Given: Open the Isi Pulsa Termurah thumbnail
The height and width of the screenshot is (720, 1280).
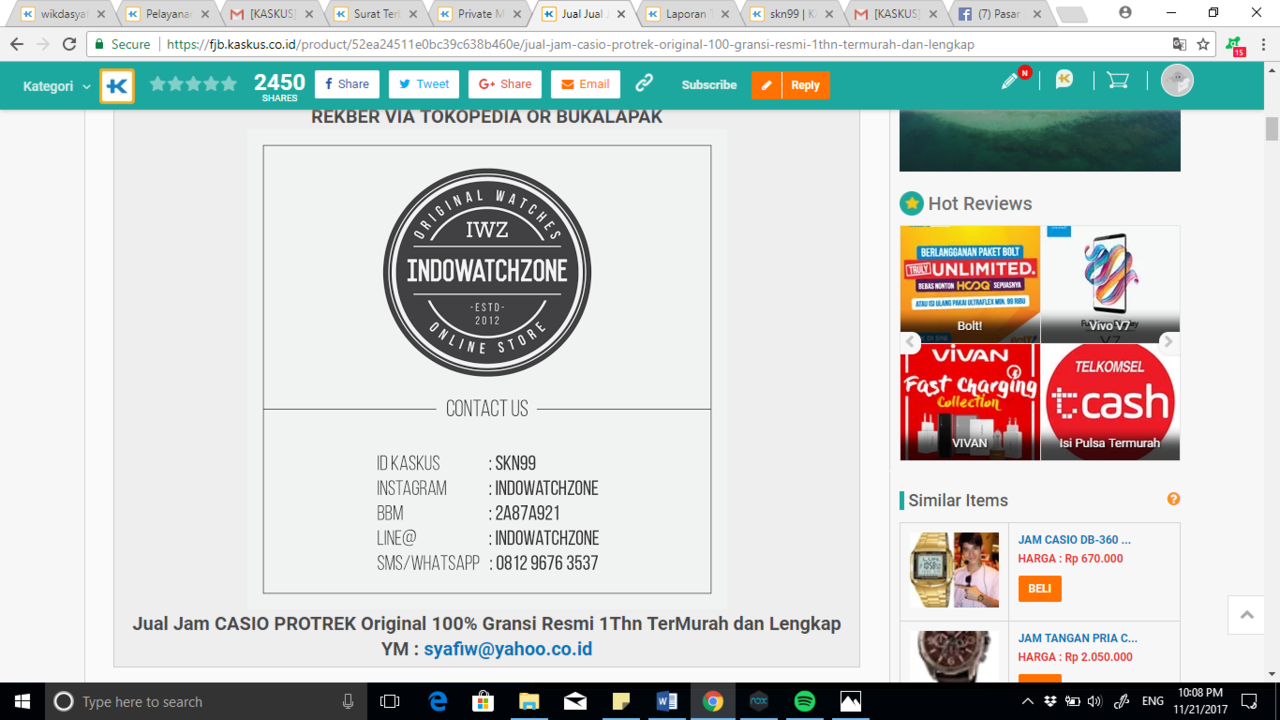Looking at the screenshot, I should pos(1110,402).
